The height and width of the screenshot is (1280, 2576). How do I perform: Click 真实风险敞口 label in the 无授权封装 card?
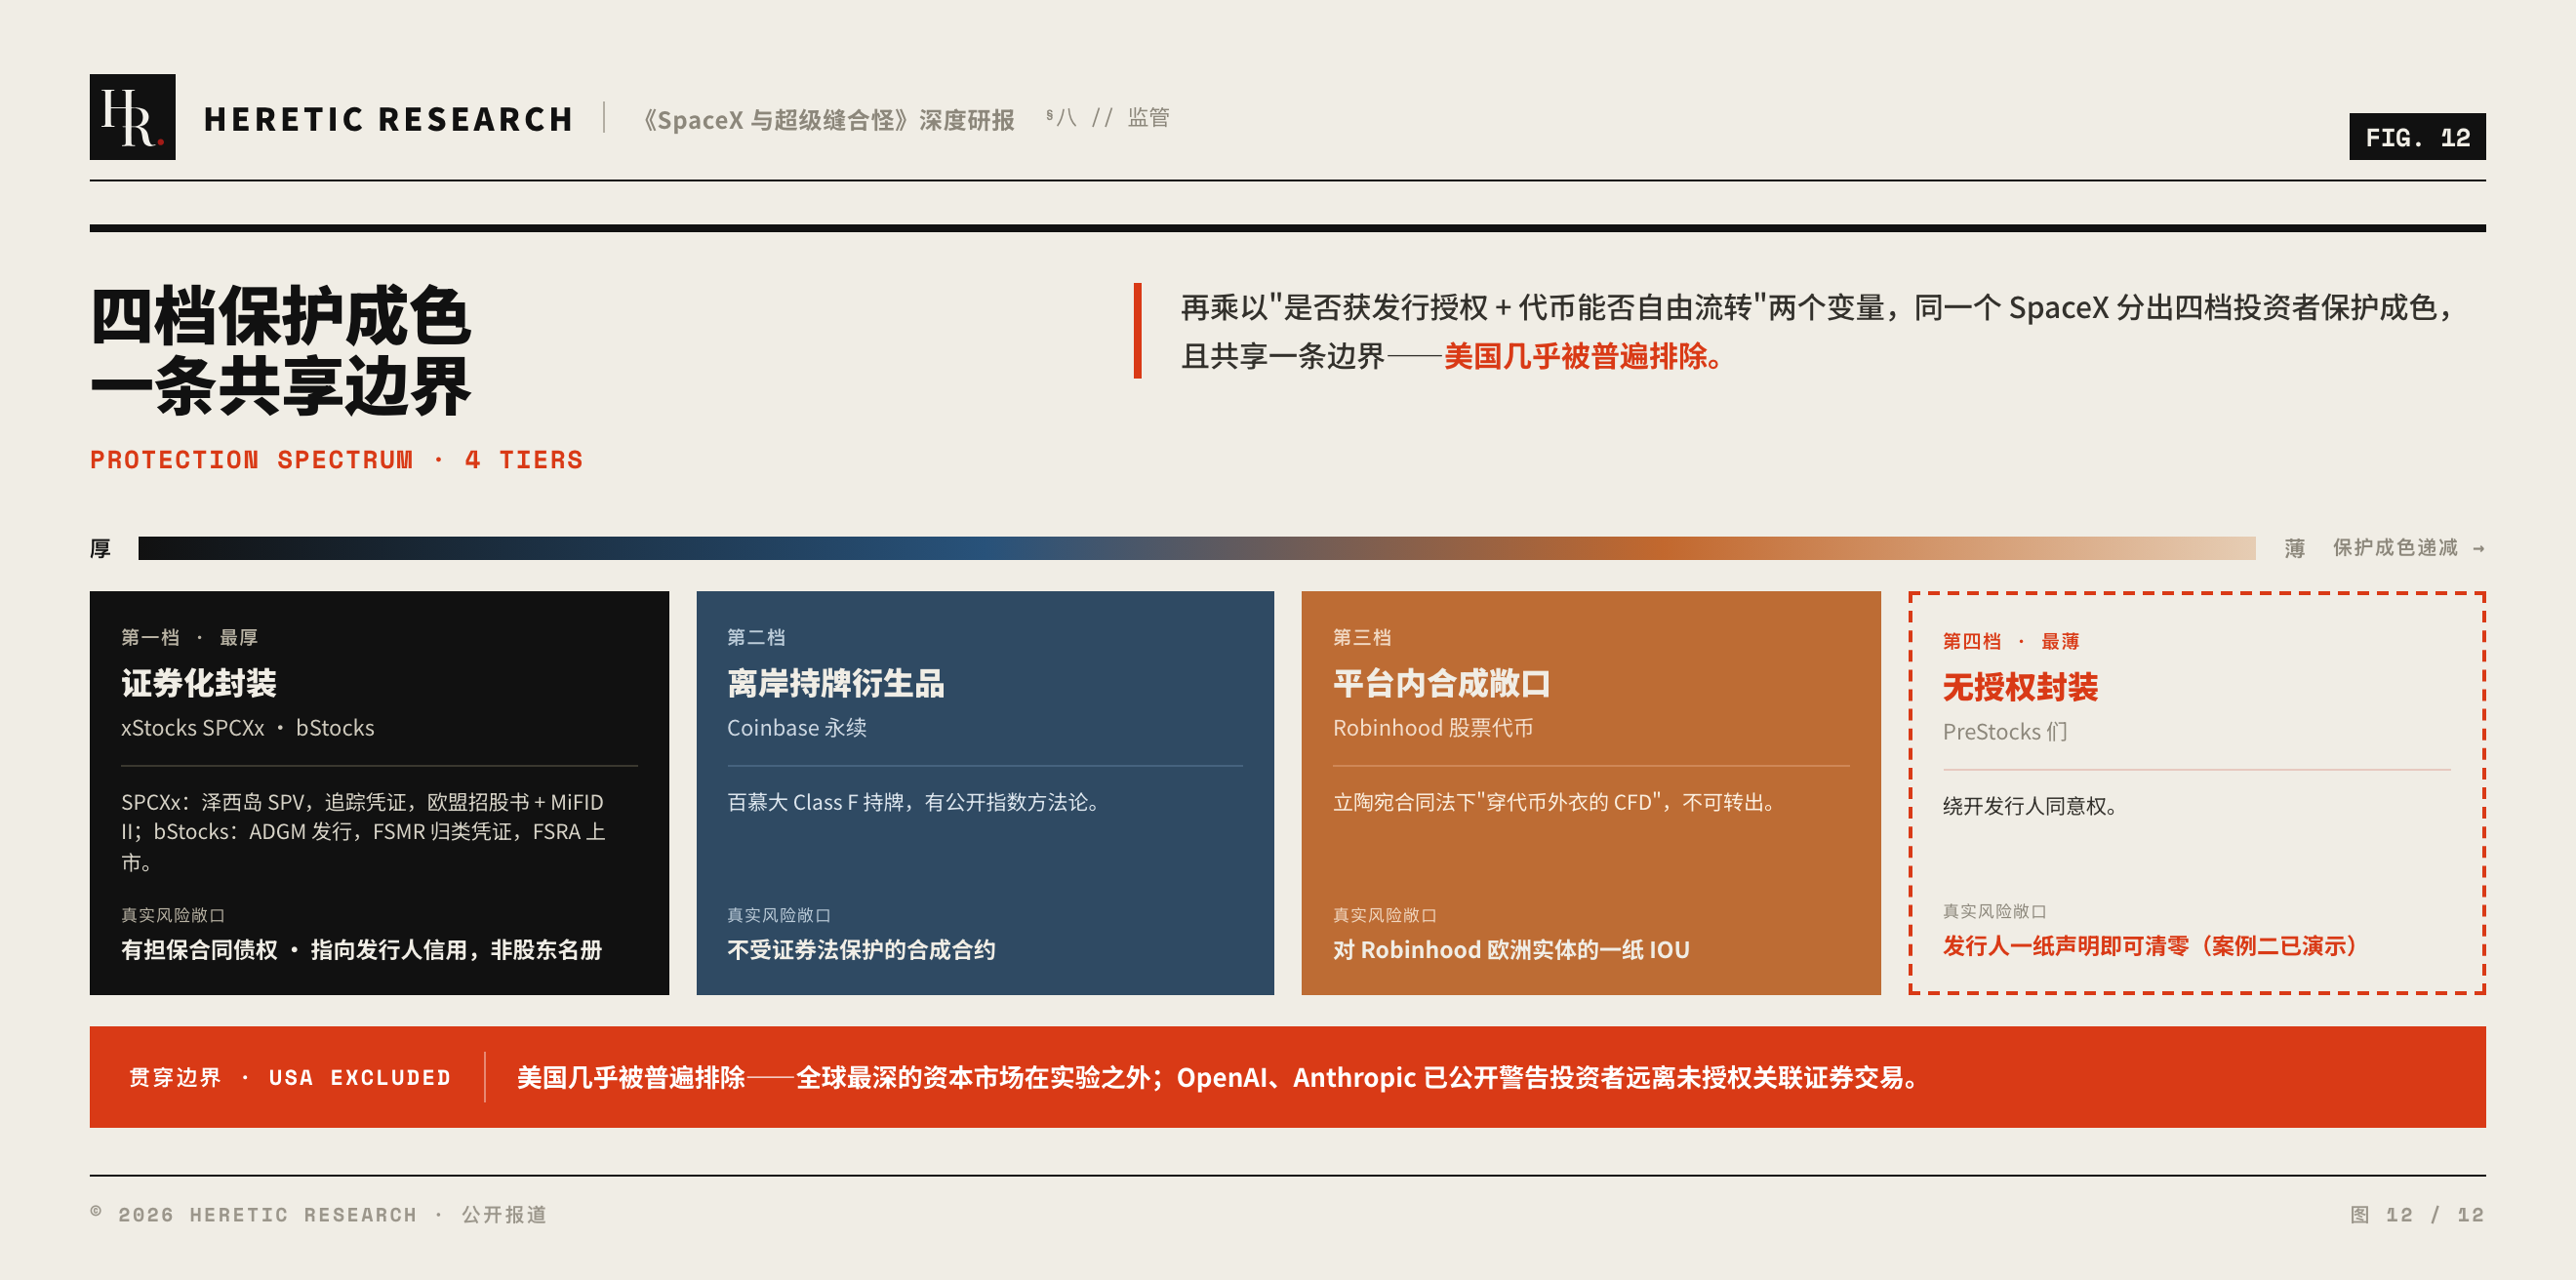coord(1995,911)
